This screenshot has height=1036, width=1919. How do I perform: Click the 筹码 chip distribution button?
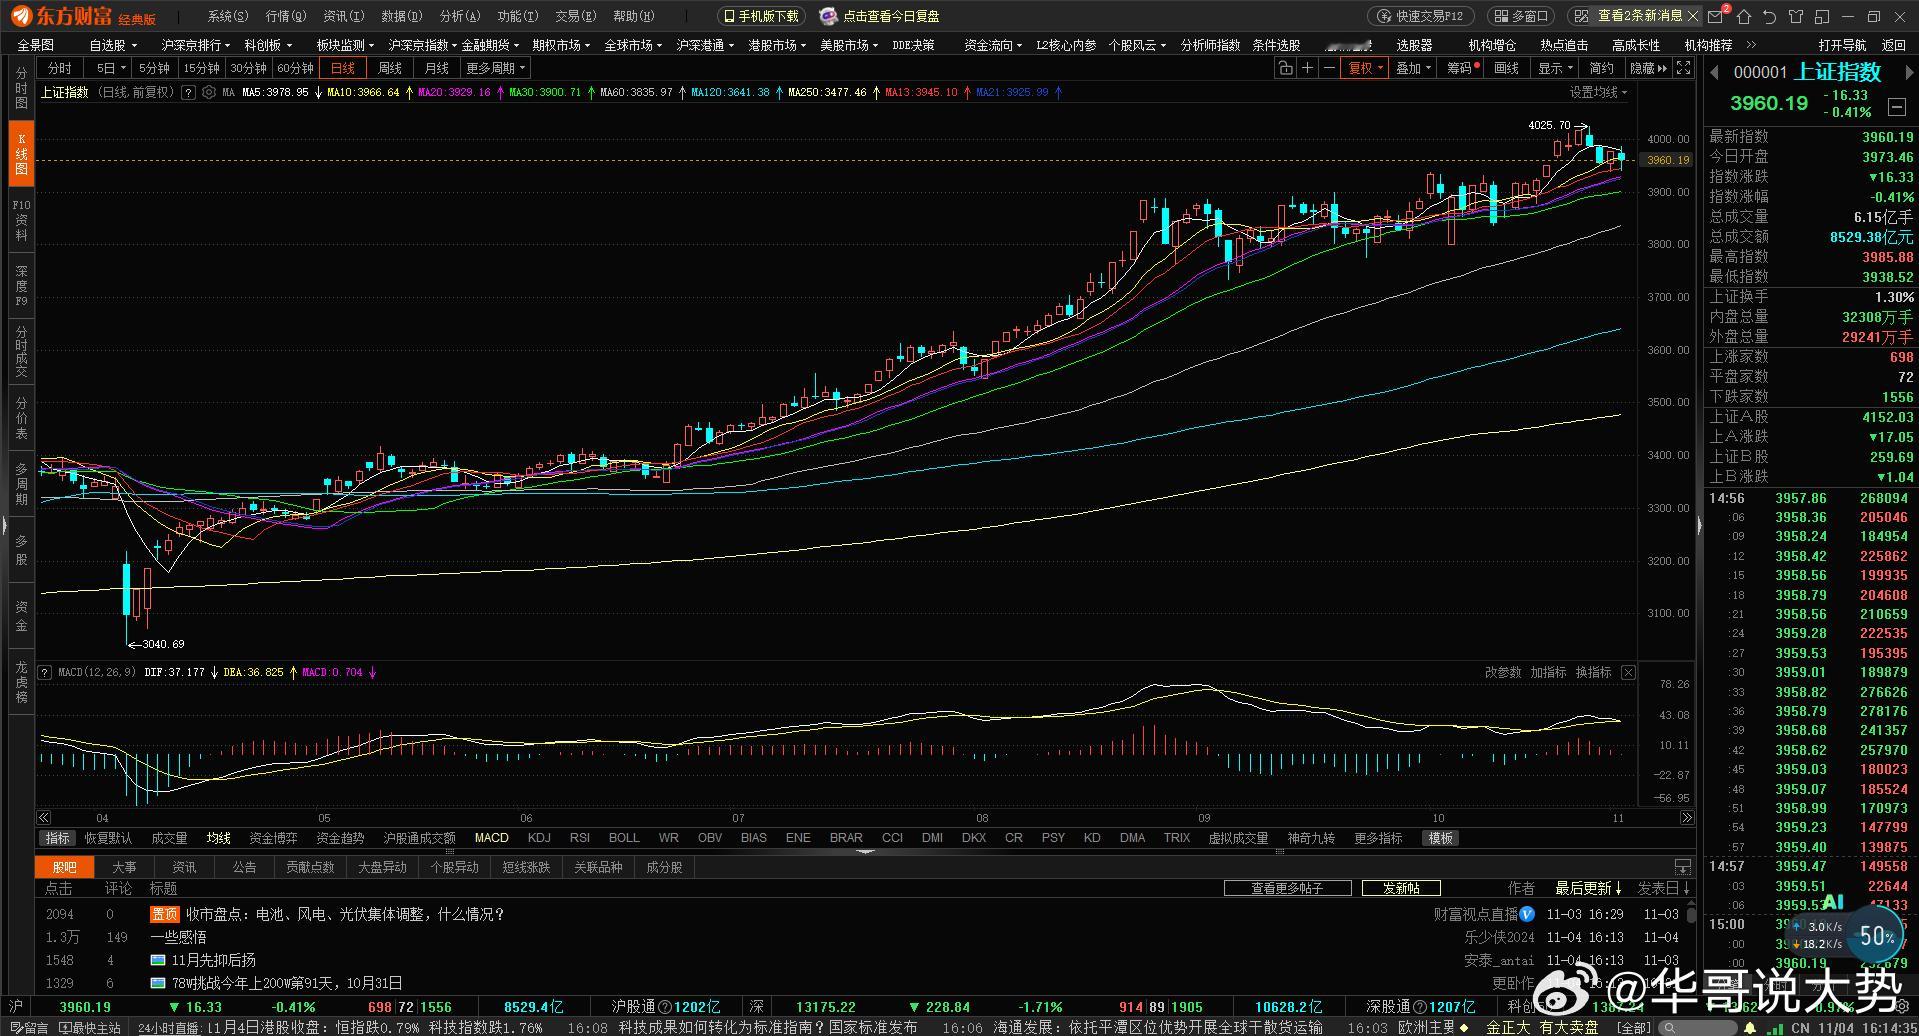click(1460, 68)
